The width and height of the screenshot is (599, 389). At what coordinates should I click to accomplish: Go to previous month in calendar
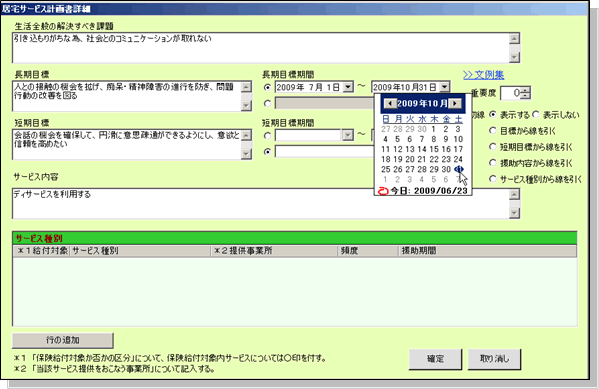coord(390,104)
